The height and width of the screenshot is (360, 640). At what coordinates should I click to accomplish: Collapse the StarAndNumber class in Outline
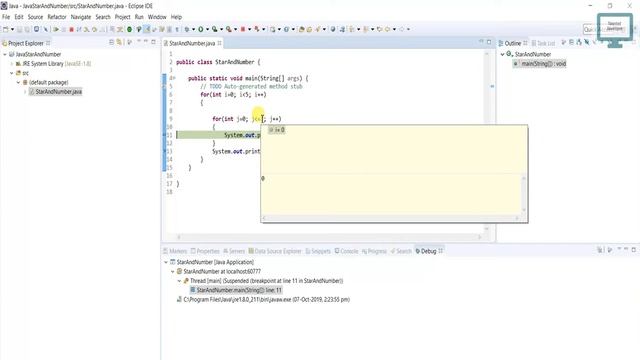(502, 54)
